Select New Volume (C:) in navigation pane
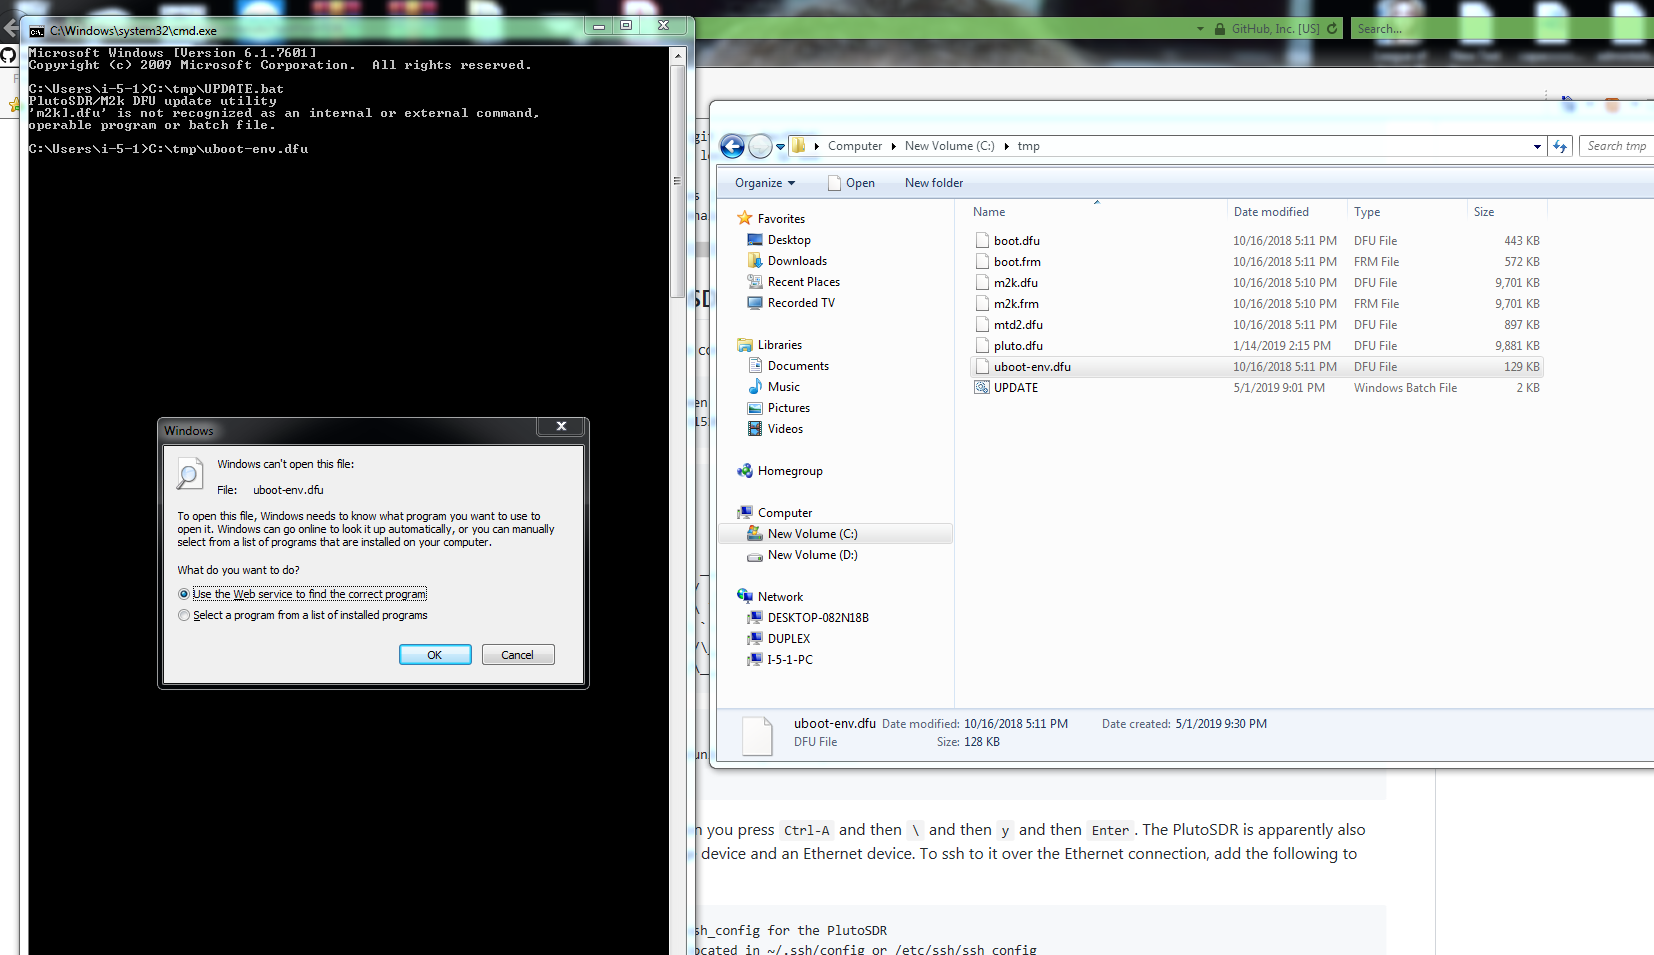This screenshot has width=1654, height=955. 835,534
